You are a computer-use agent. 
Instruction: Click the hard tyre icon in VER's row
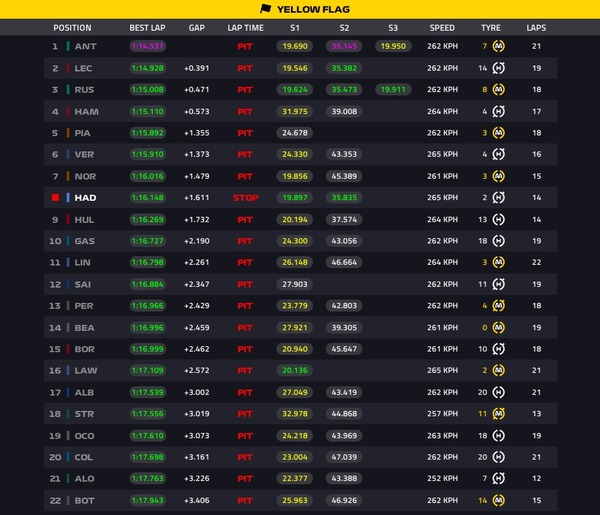(498, 154)
